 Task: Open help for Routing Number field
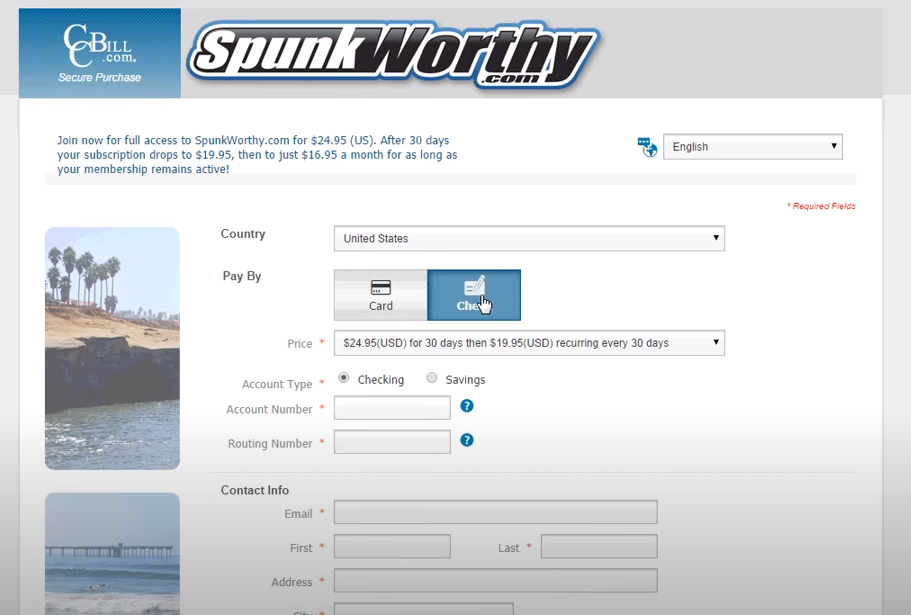tap(467, 440)
